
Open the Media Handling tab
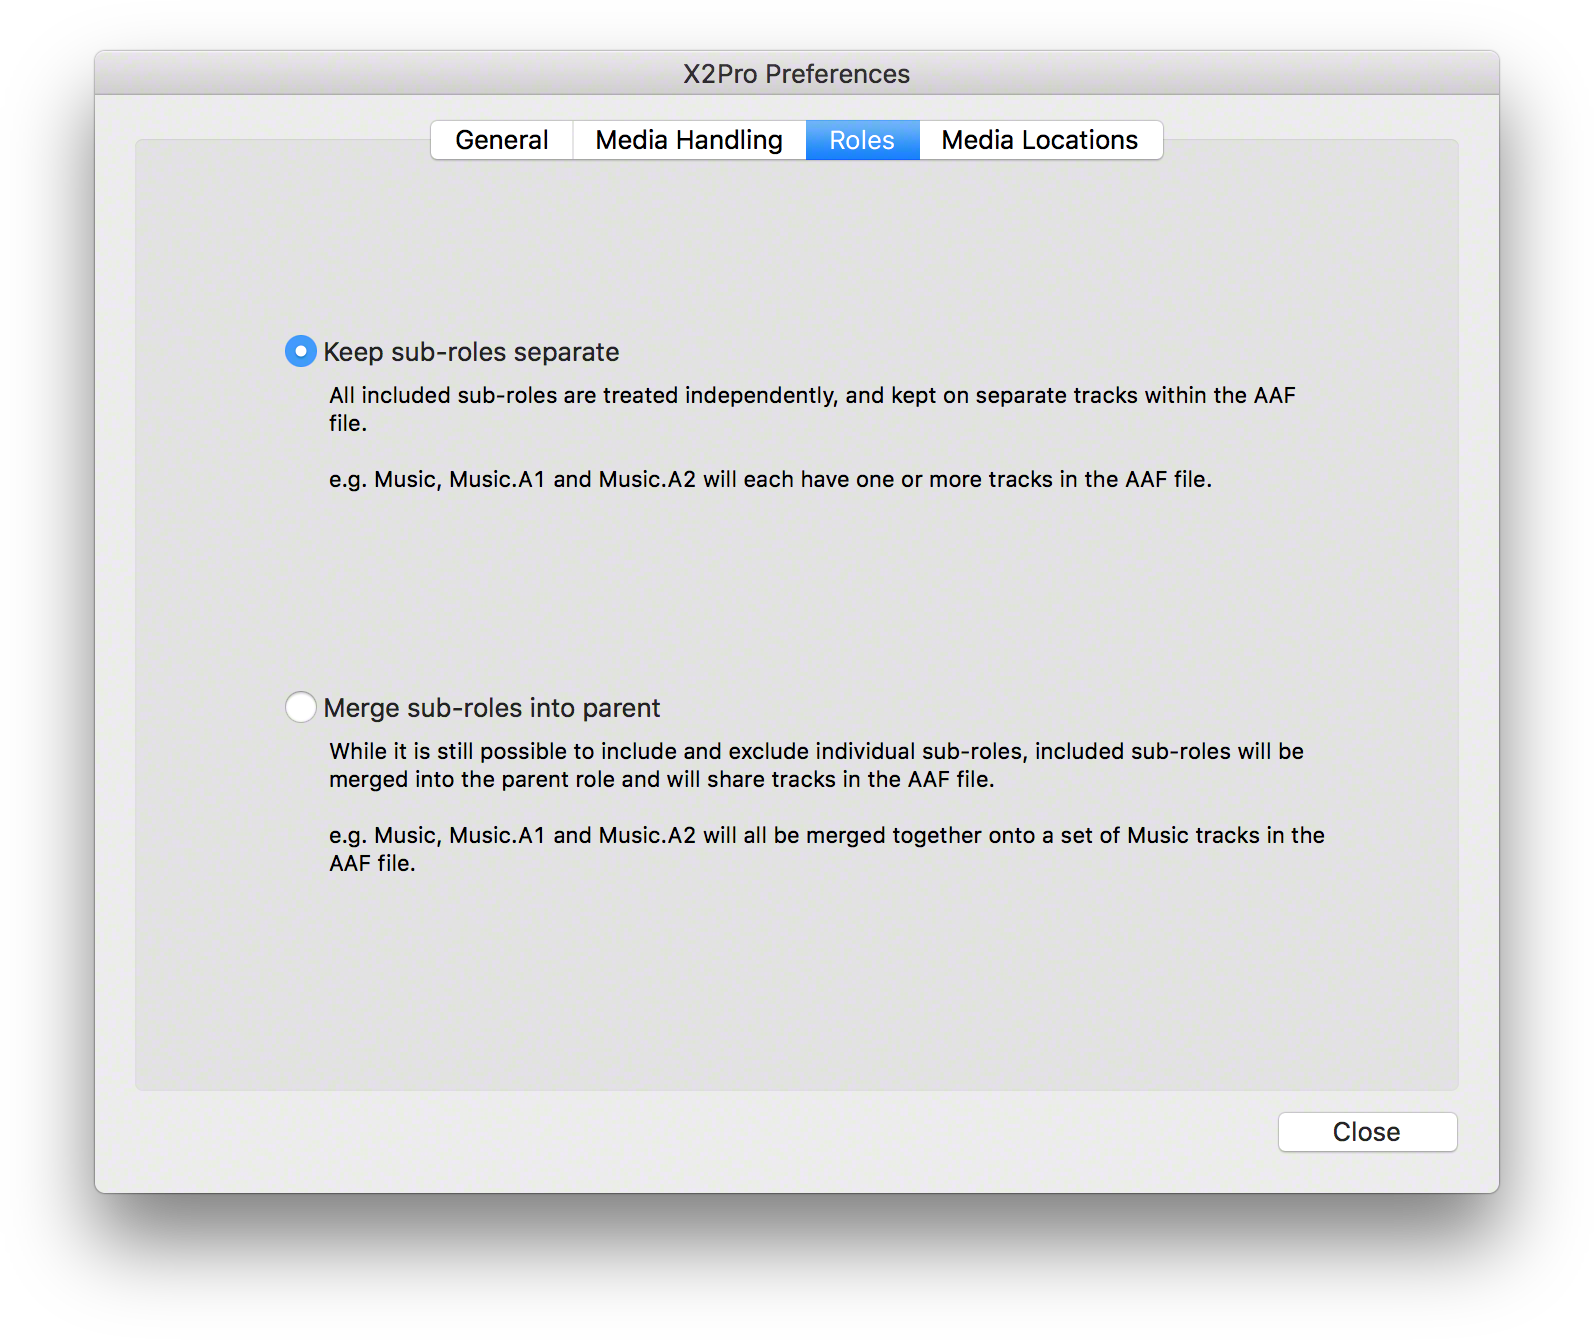coord(689,140)
